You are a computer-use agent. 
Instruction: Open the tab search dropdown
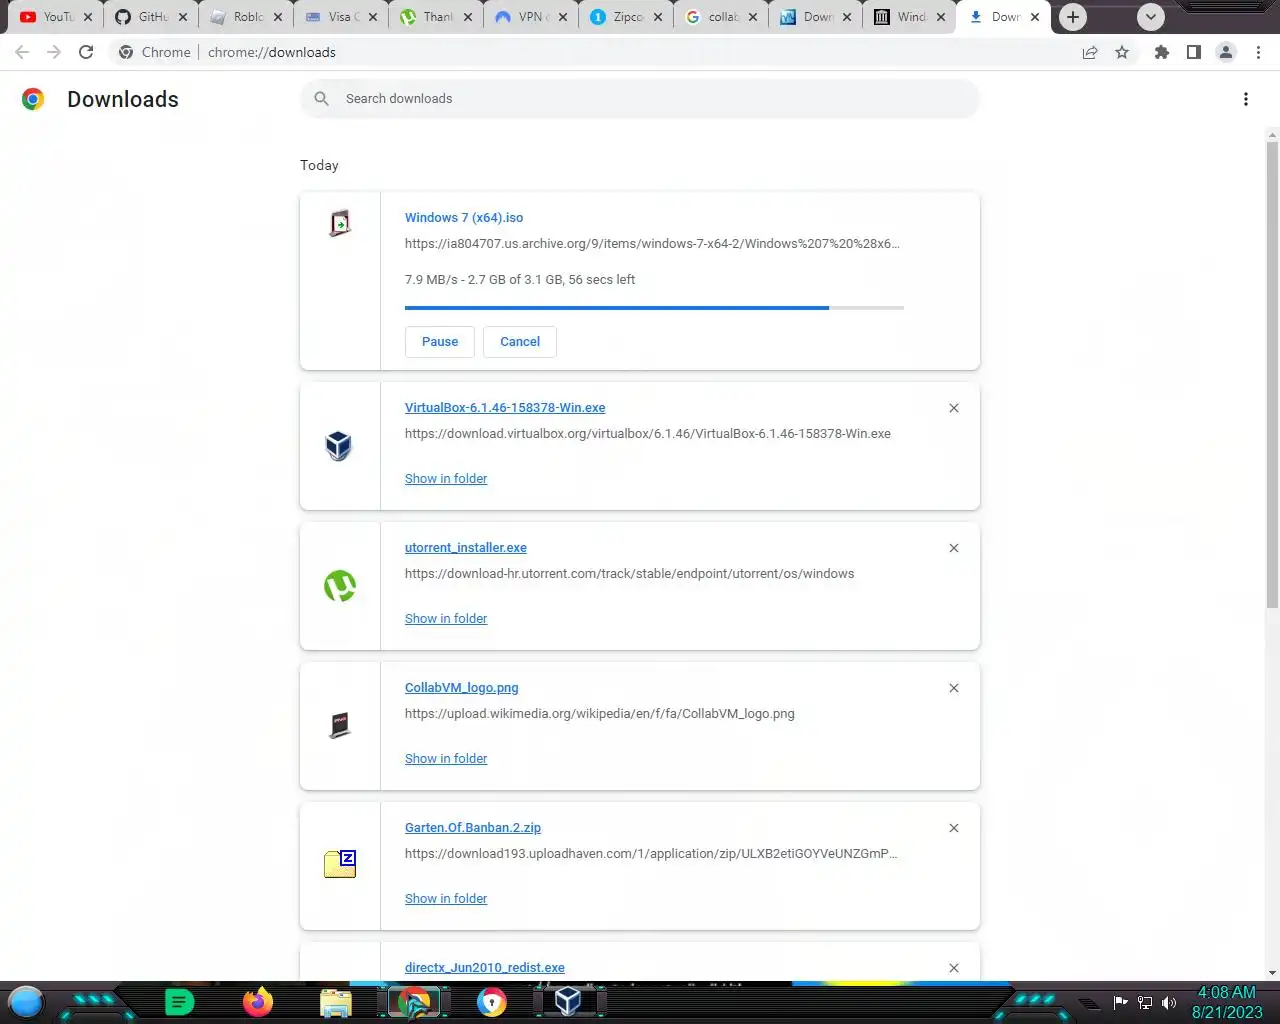1151,17
